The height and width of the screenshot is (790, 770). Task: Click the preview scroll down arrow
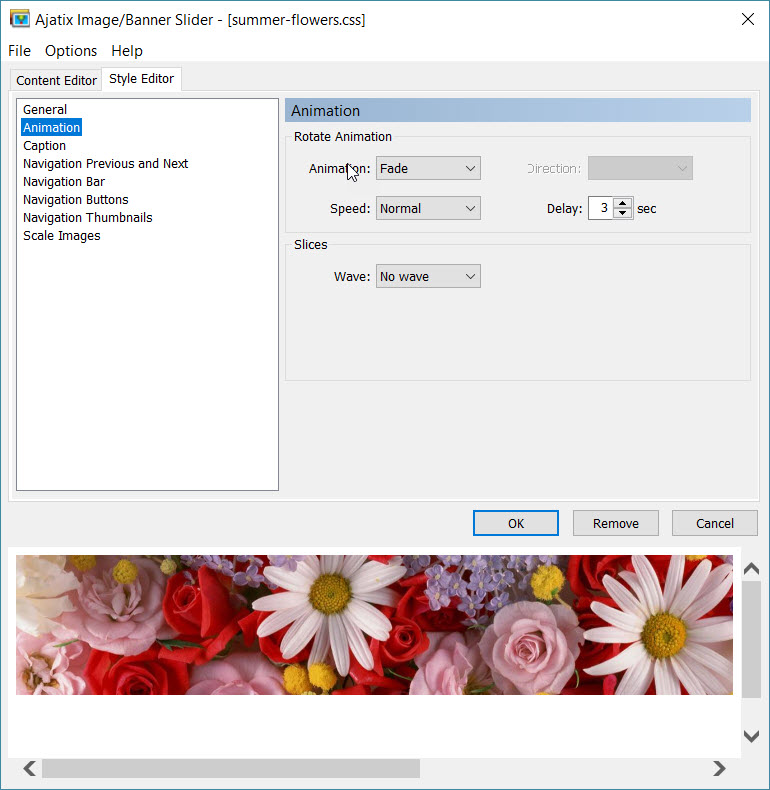[751, 736]
